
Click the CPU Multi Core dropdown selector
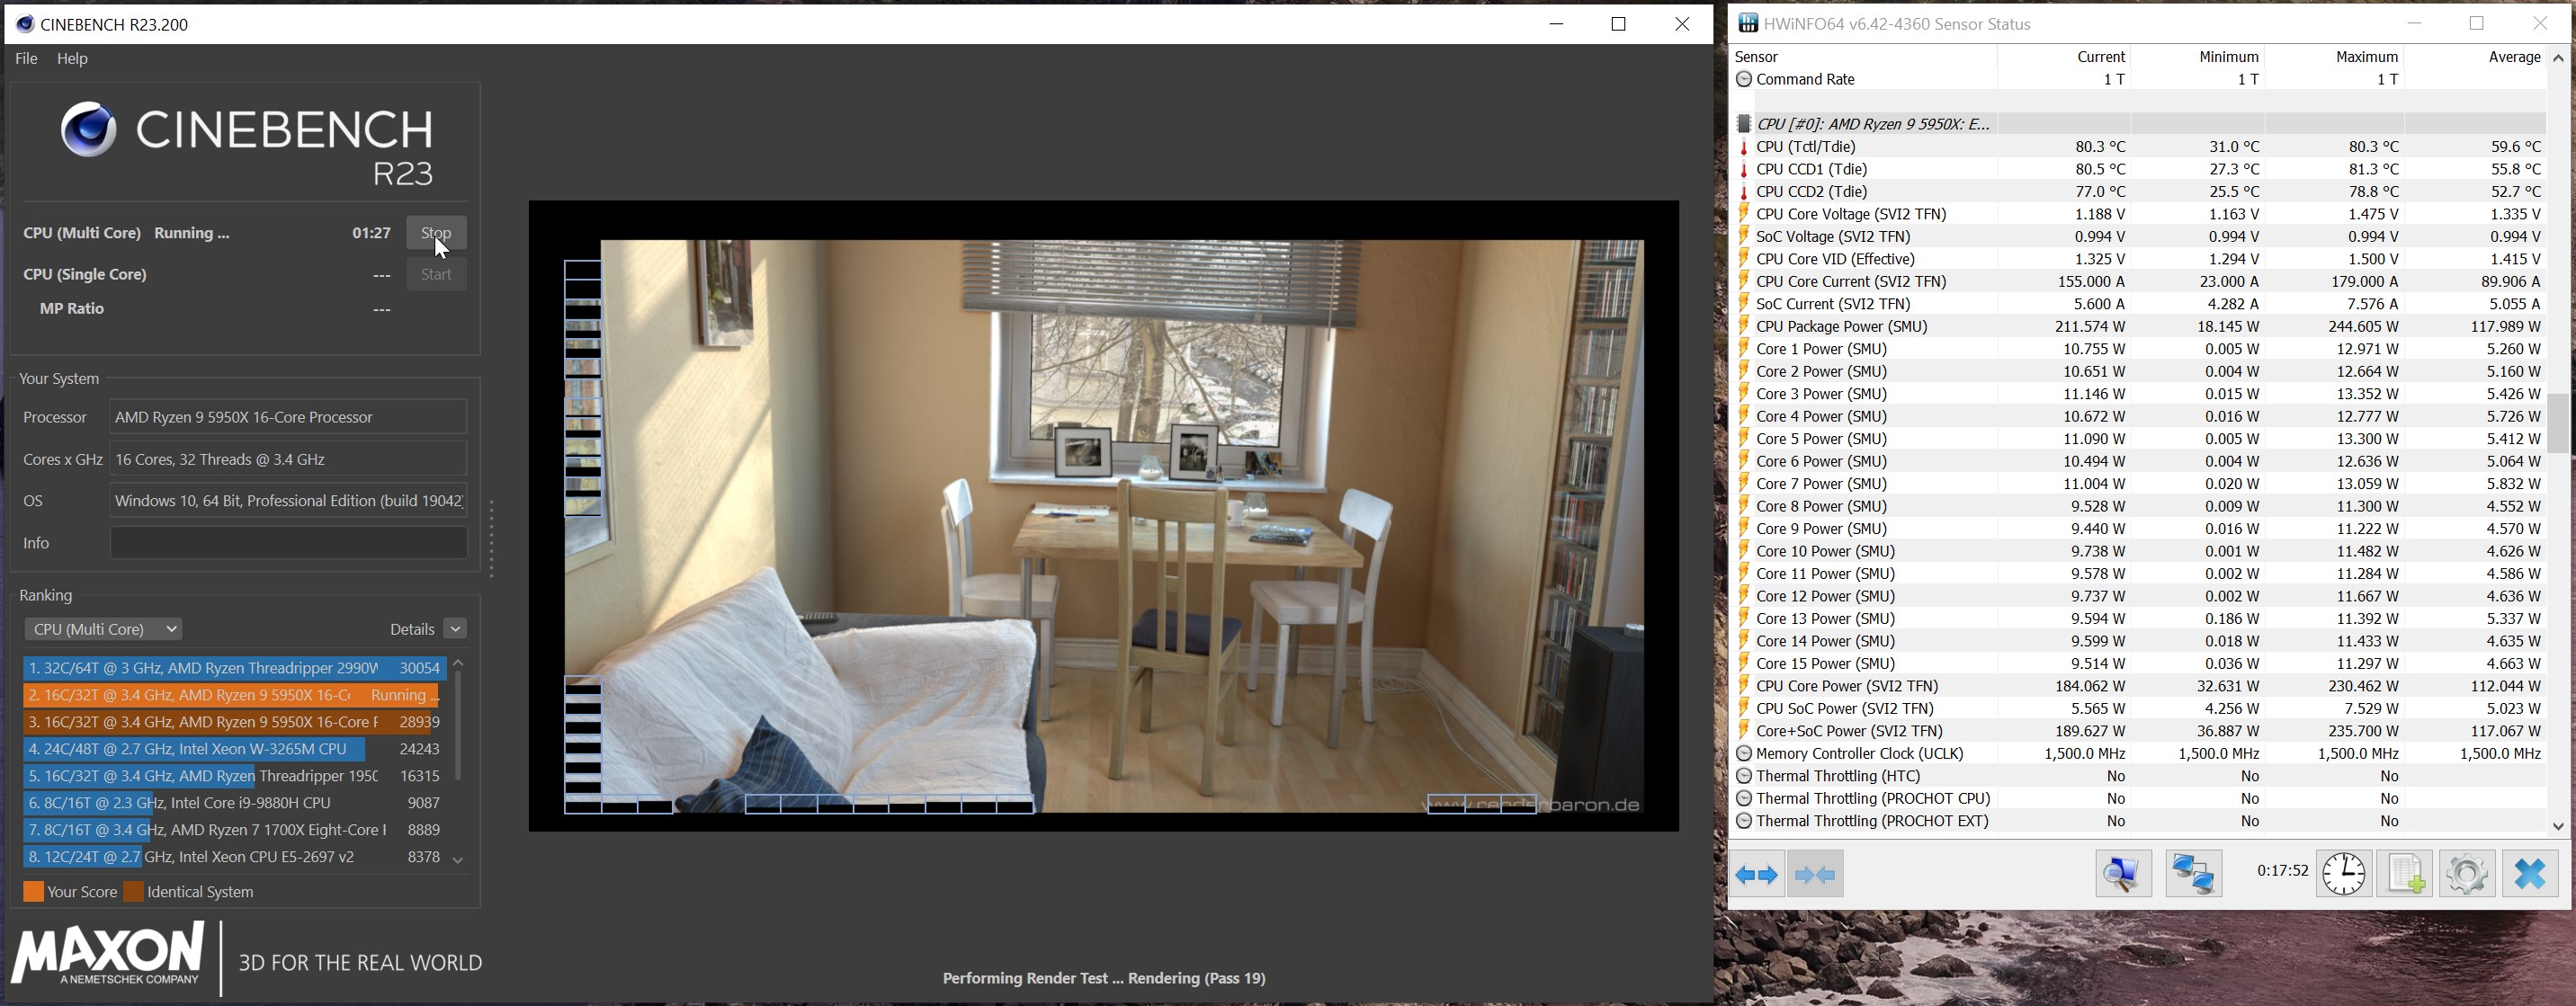[x=100, y=627]
